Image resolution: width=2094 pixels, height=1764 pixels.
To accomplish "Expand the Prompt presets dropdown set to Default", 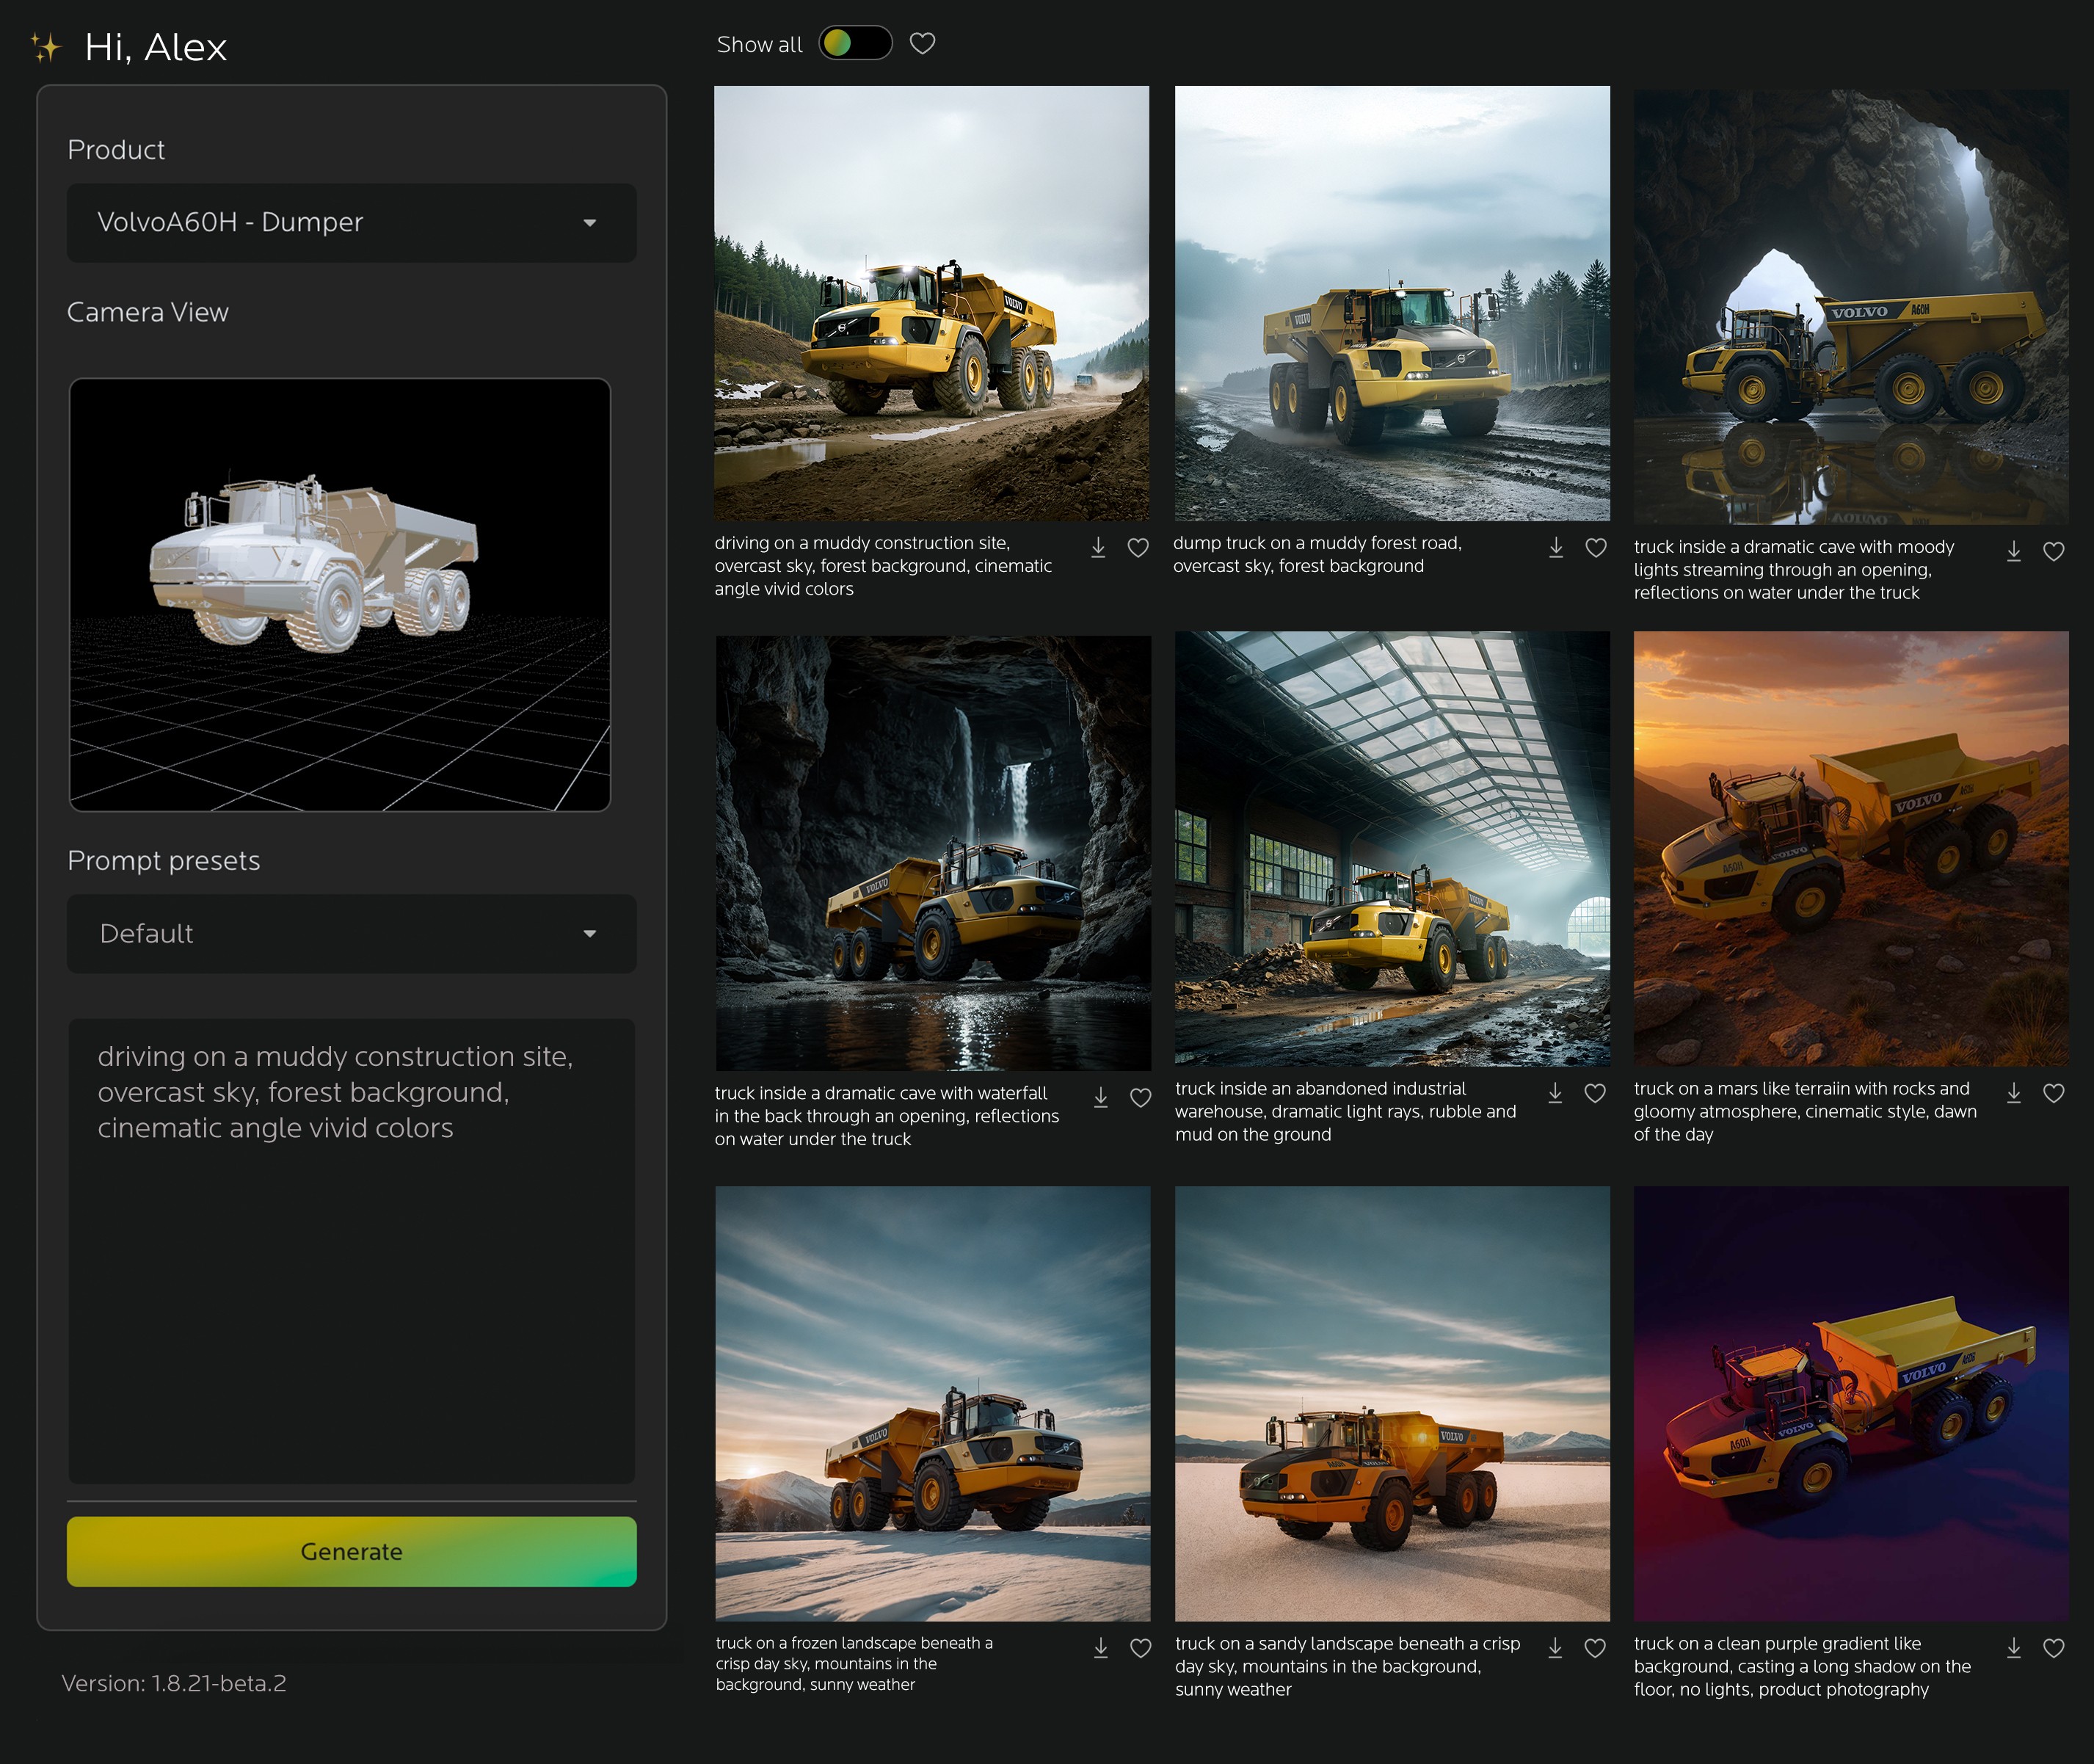I will pos(351,933).
